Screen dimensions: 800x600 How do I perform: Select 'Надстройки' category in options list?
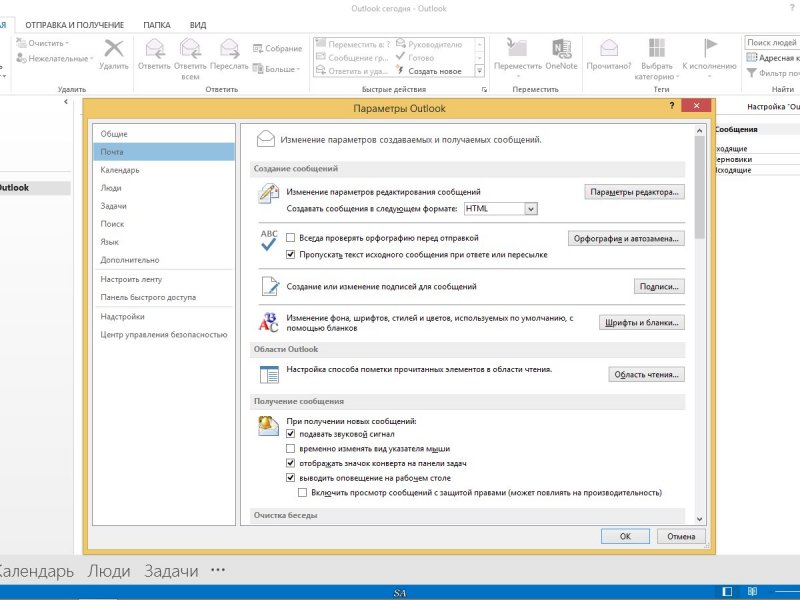coord(164,316)
